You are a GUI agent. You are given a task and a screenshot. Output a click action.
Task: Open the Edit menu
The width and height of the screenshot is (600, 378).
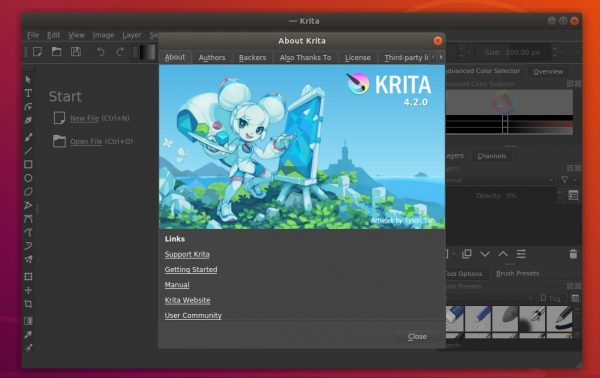53,35
